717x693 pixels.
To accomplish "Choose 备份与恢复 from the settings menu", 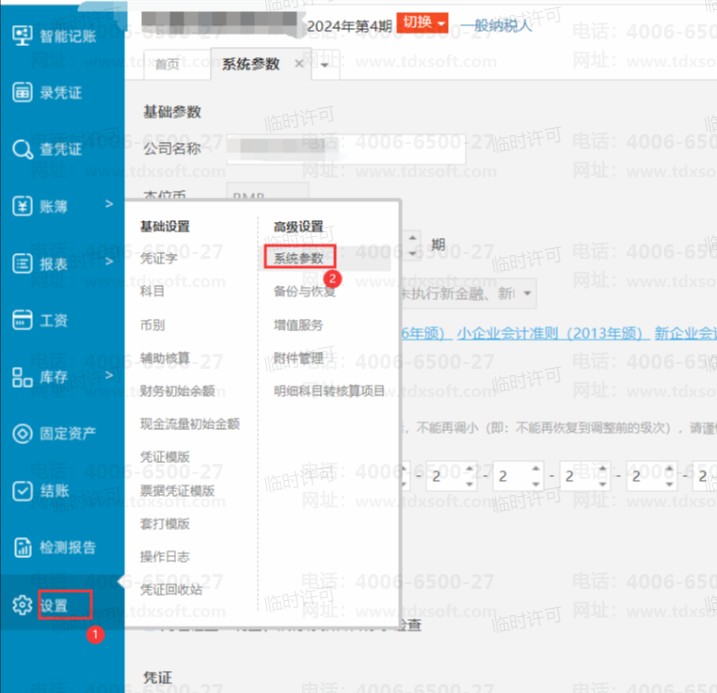I will (305, 291).
